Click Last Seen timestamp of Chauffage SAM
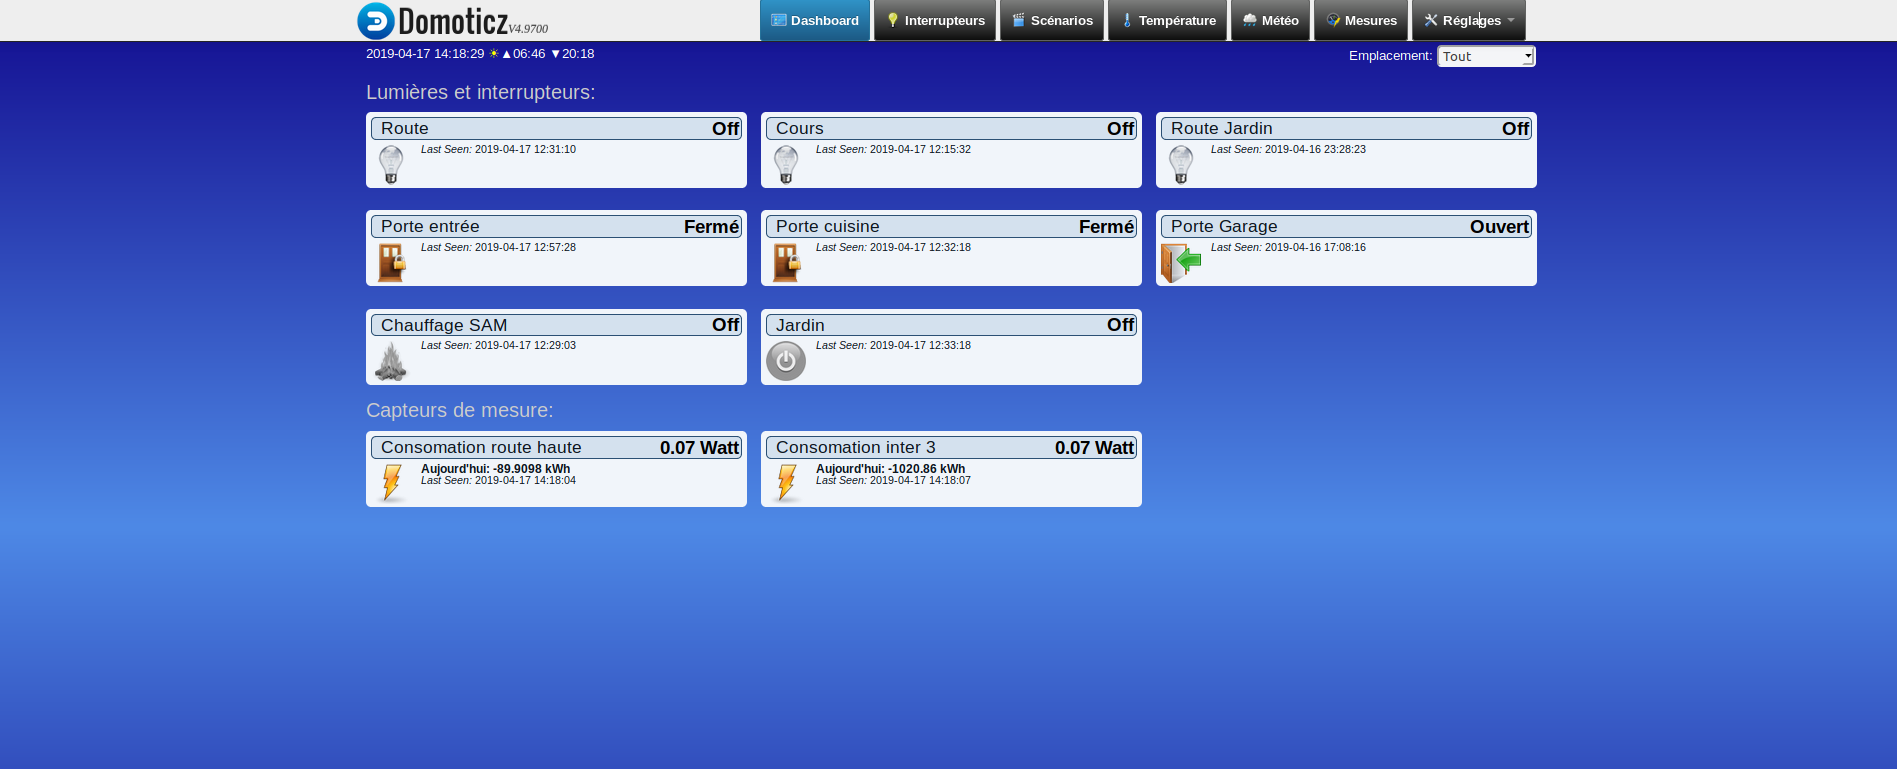The height and width of the screenshot is (769, 1897). pos(498,345)
